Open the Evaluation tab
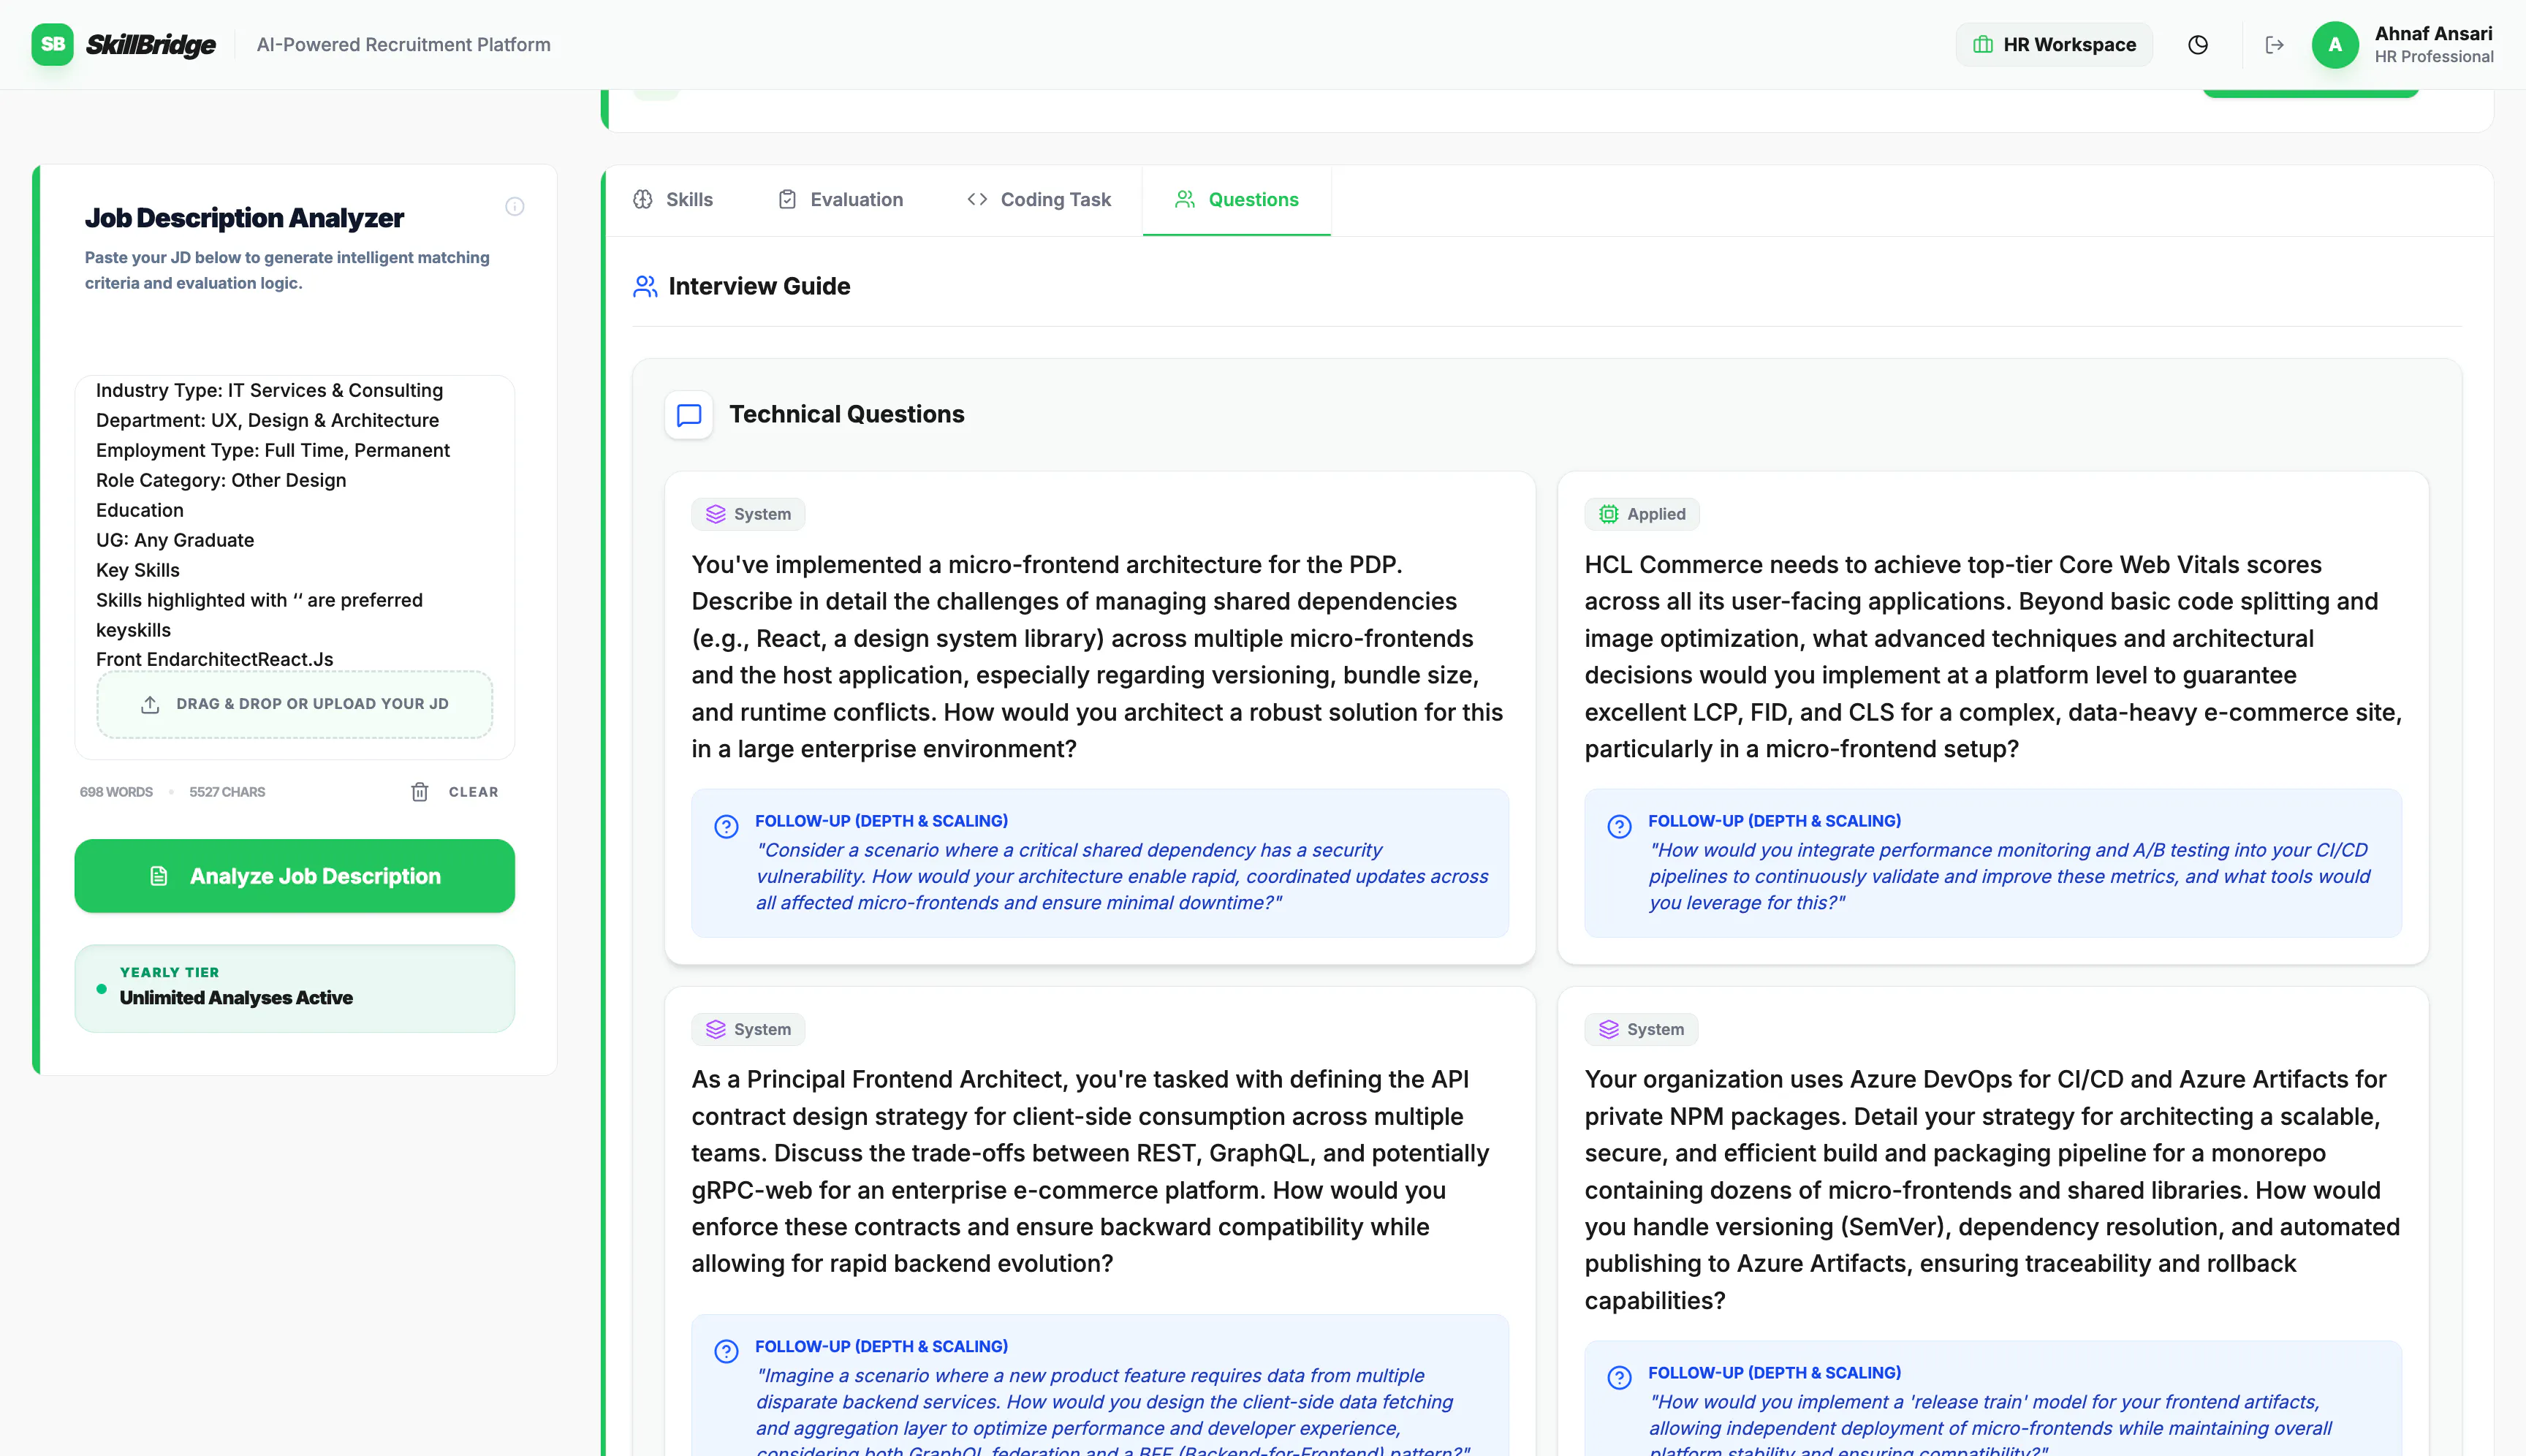Viewport: 2526px width, 1456px height. (840, 200)
